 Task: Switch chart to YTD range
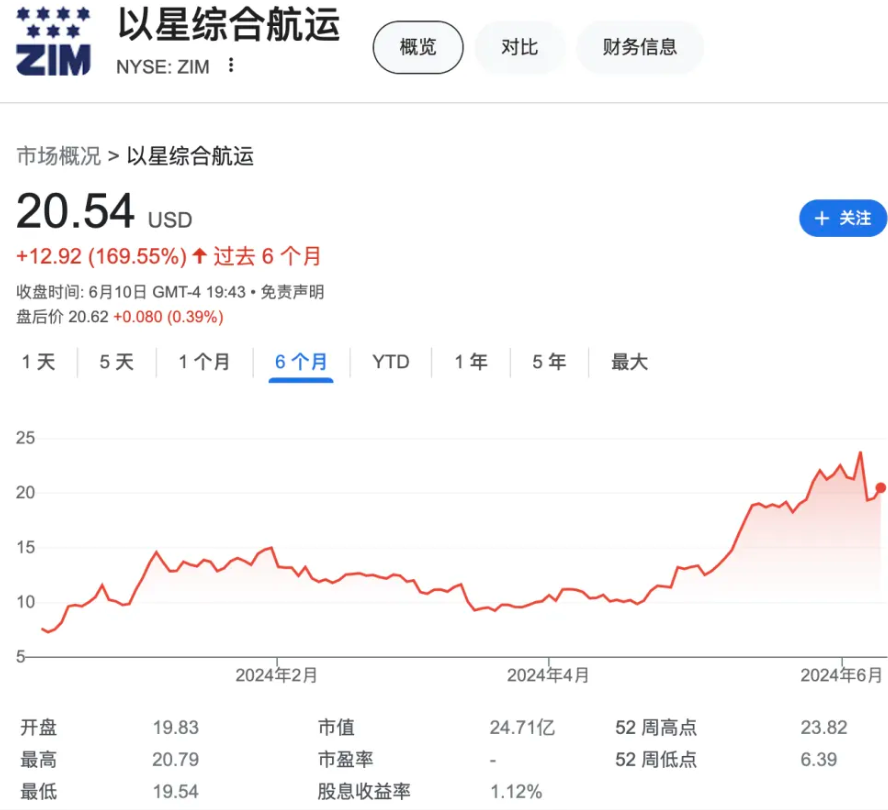pos(391,361)
